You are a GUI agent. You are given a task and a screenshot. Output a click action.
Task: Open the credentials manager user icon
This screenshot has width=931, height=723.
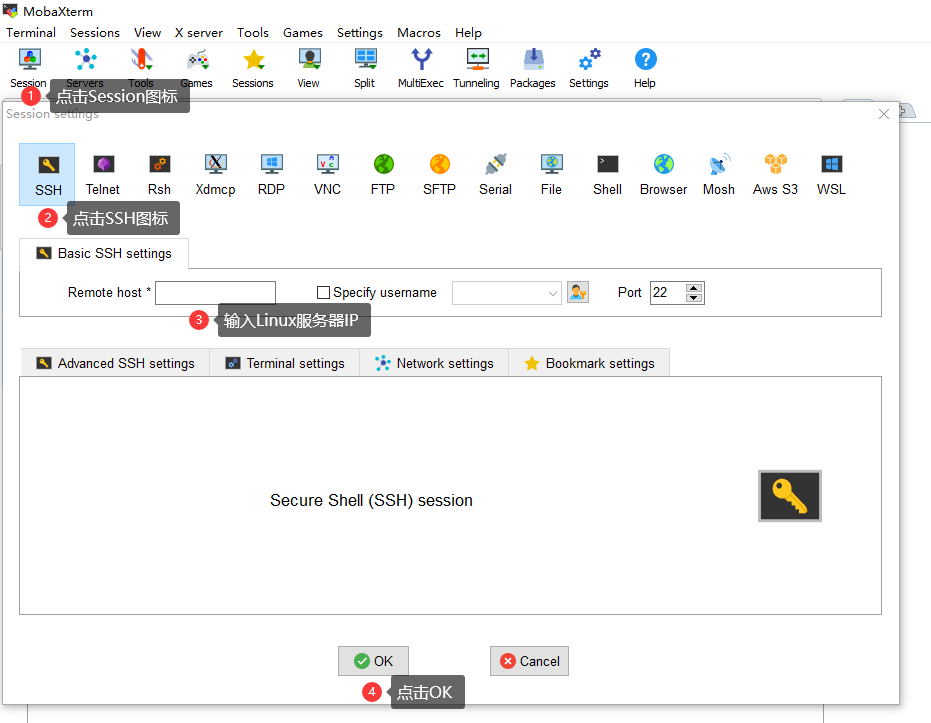[578, 292]
